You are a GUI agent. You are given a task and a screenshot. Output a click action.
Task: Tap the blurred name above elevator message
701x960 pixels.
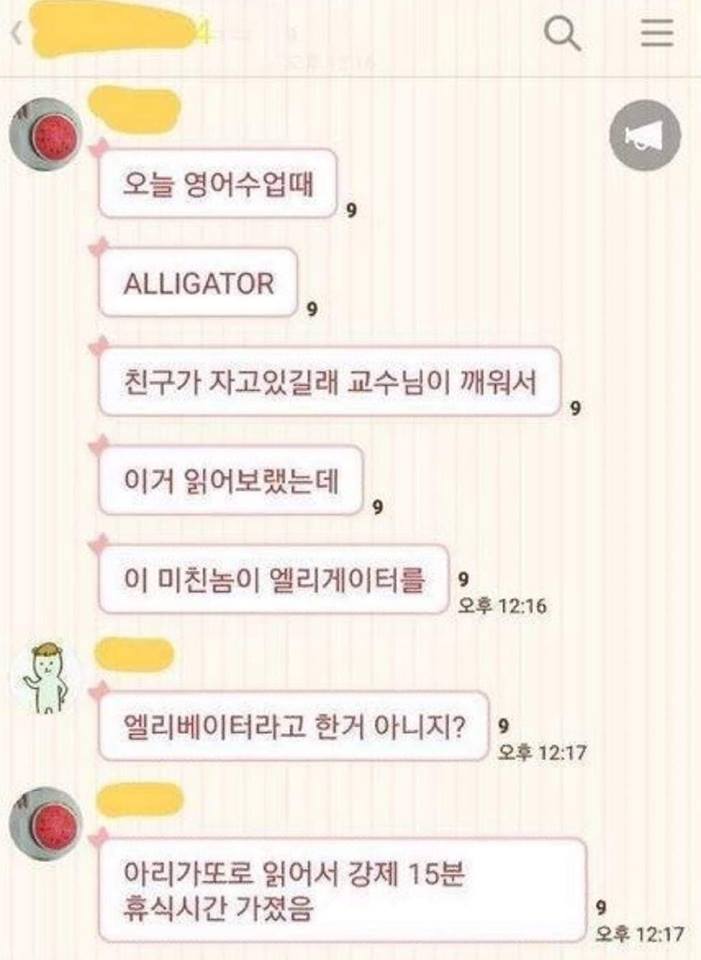(134, 654)
